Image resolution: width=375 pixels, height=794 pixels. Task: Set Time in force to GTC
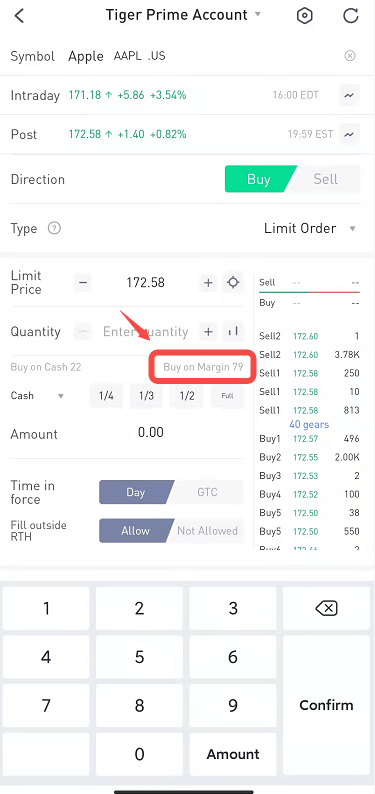tap(207, 492)
